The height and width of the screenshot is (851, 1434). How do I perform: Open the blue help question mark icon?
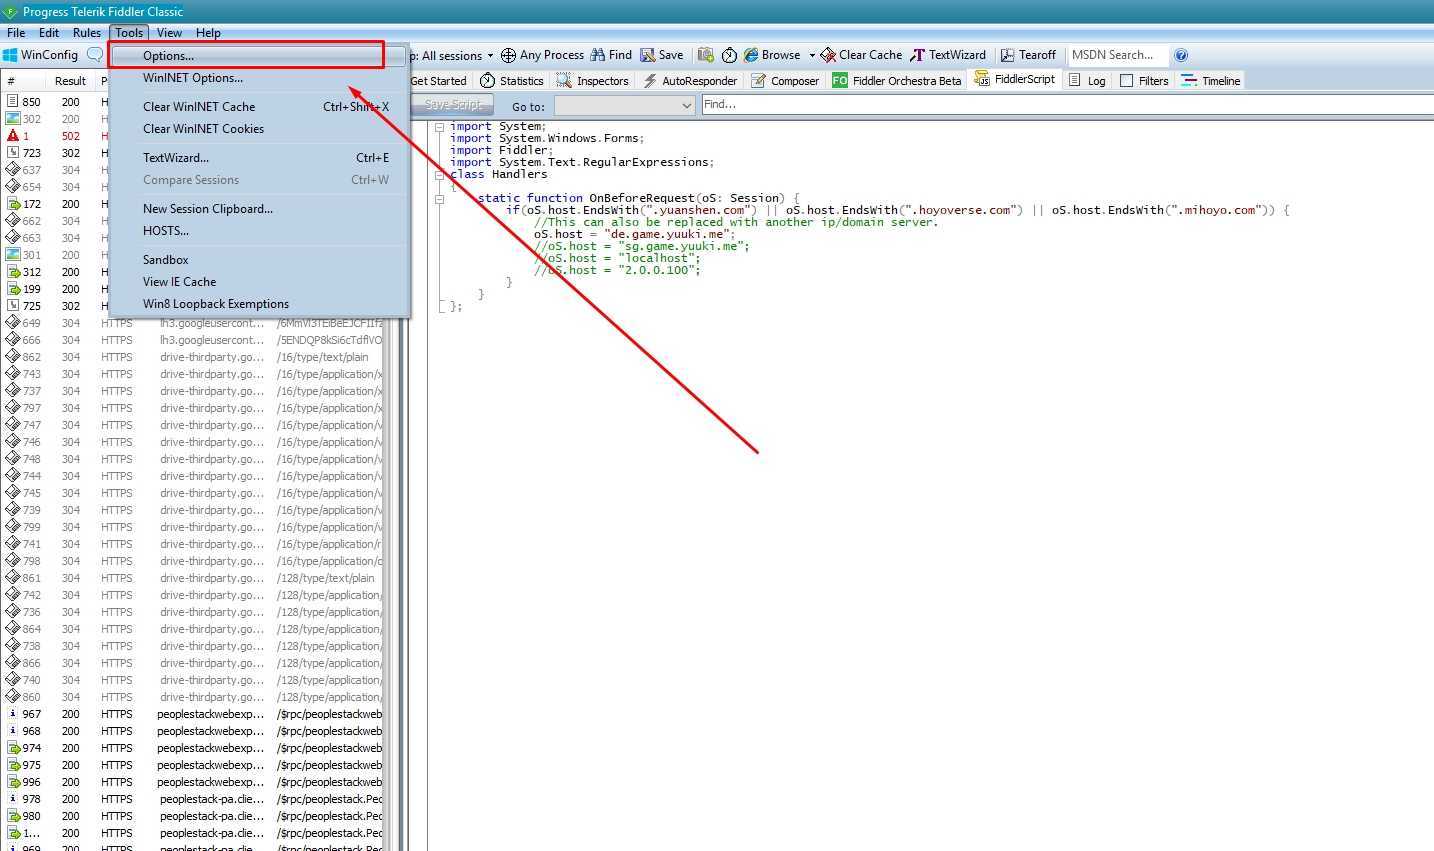point(1181,55)
